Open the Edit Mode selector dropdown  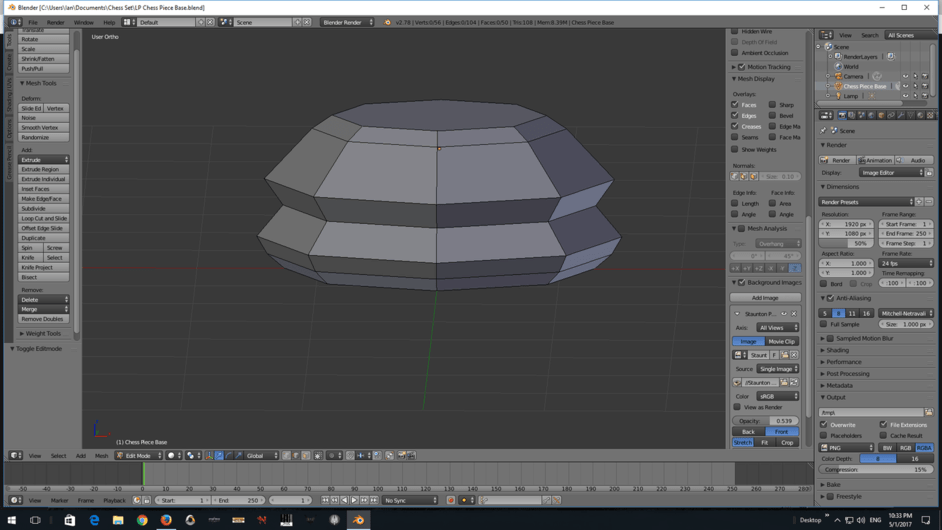138,456
